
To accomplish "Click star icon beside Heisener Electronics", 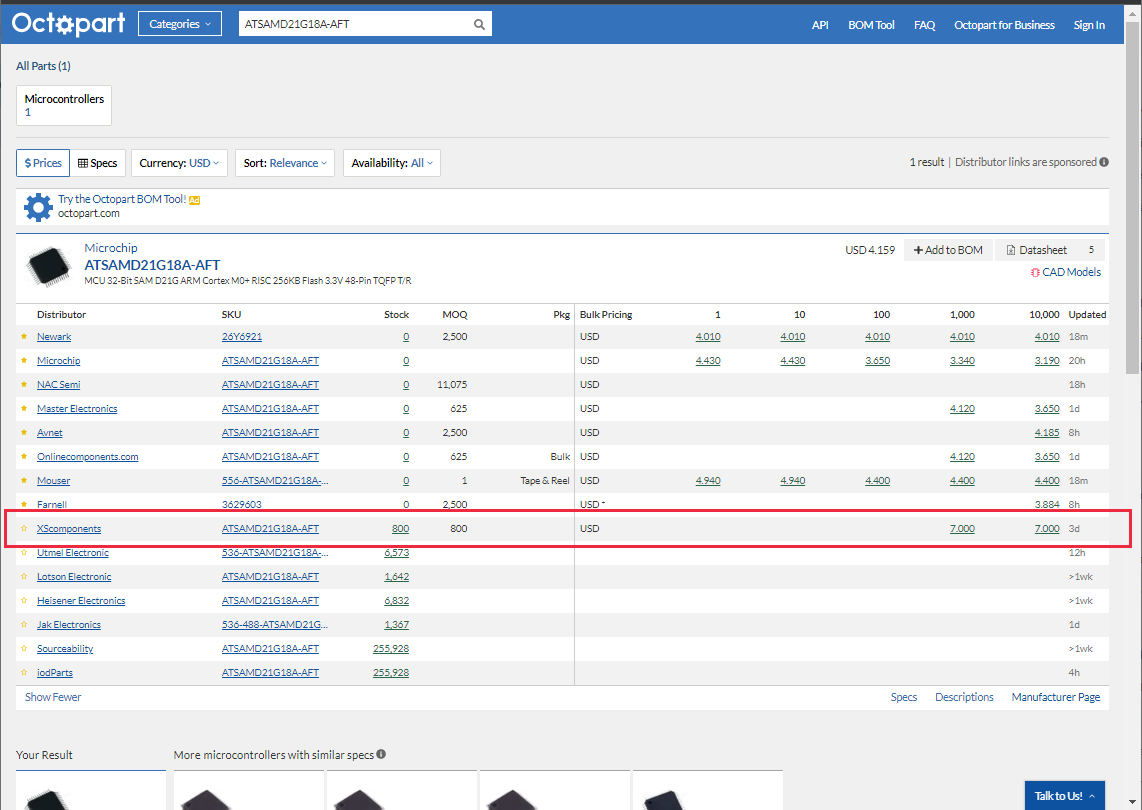I will pyautogui.click(x=24, y=600).
